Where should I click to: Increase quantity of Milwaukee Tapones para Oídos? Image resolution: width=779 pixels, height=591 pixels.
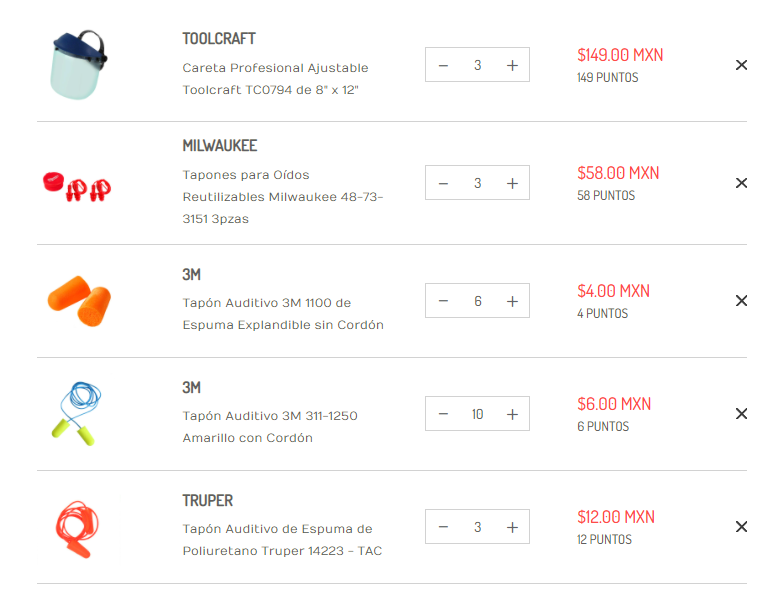pos(512,183)
